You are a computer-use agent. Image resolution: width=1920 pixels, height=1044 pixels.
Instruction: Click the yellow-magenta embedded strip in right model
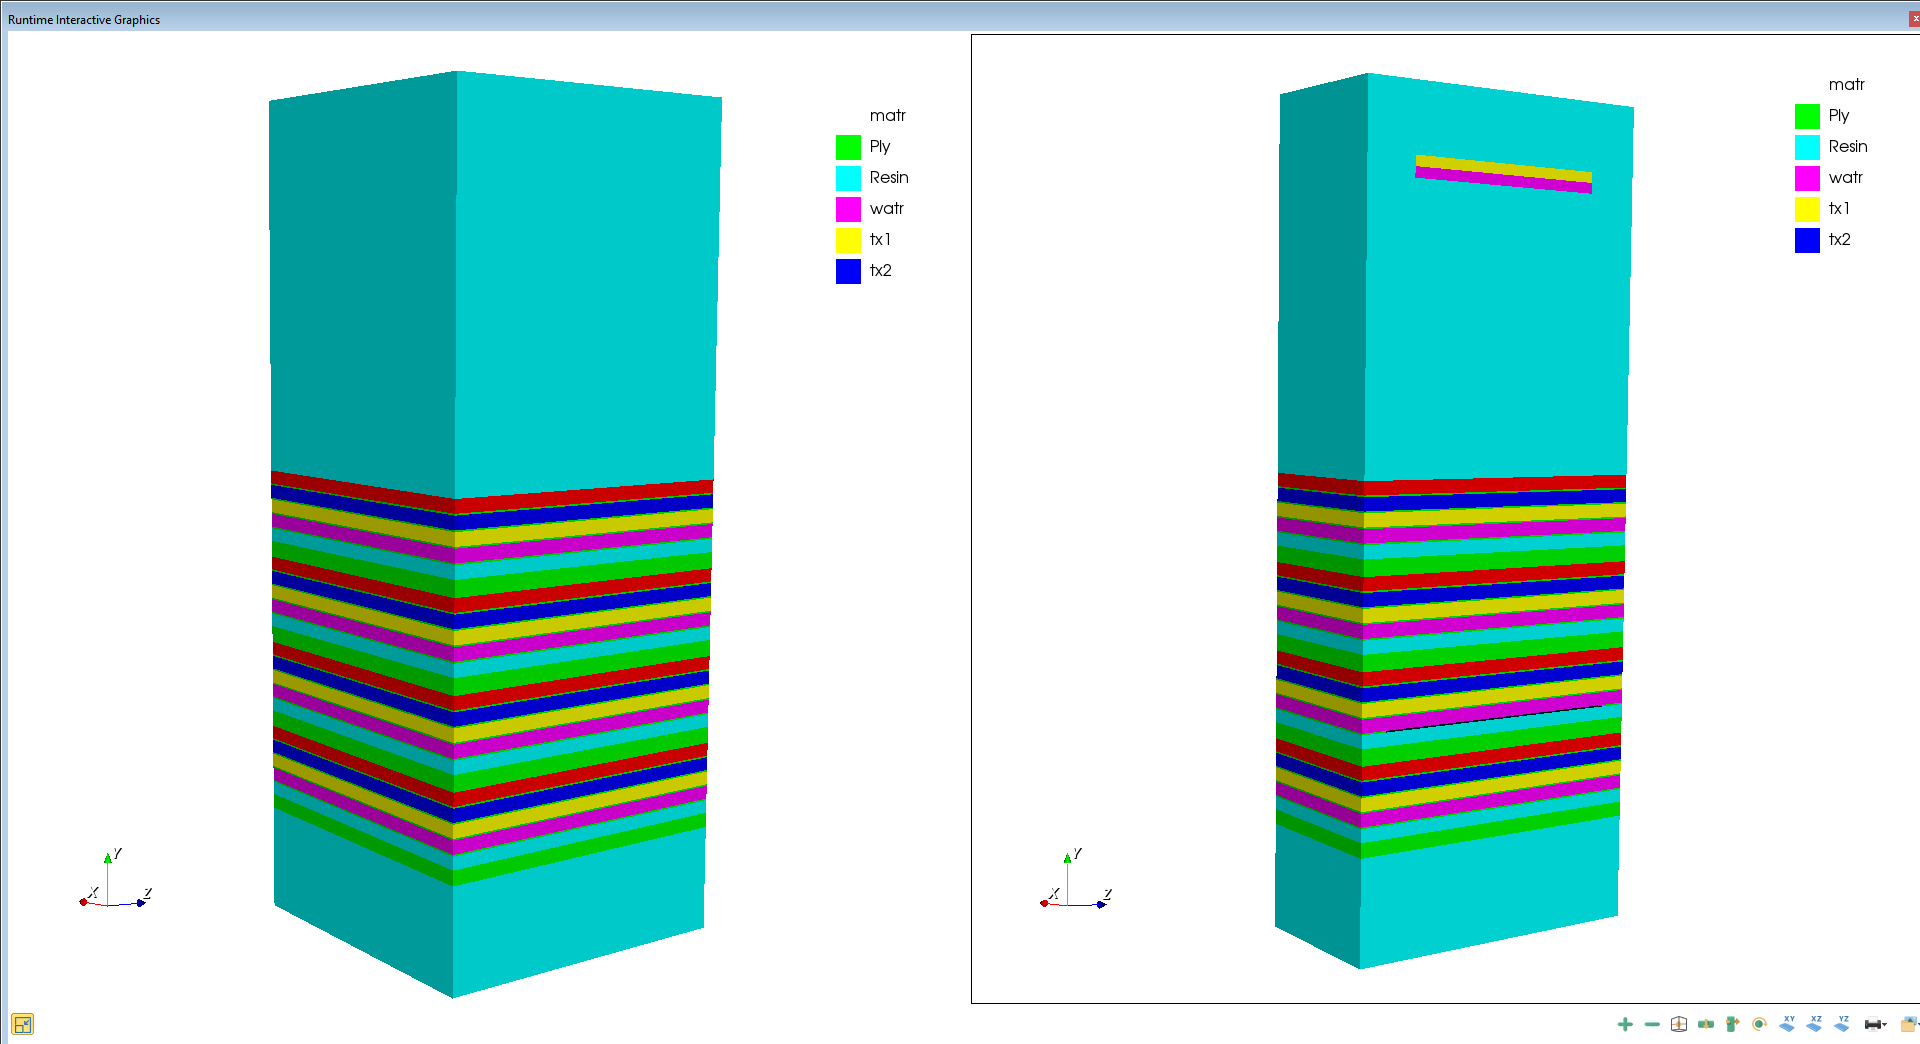pos(1503,174)
